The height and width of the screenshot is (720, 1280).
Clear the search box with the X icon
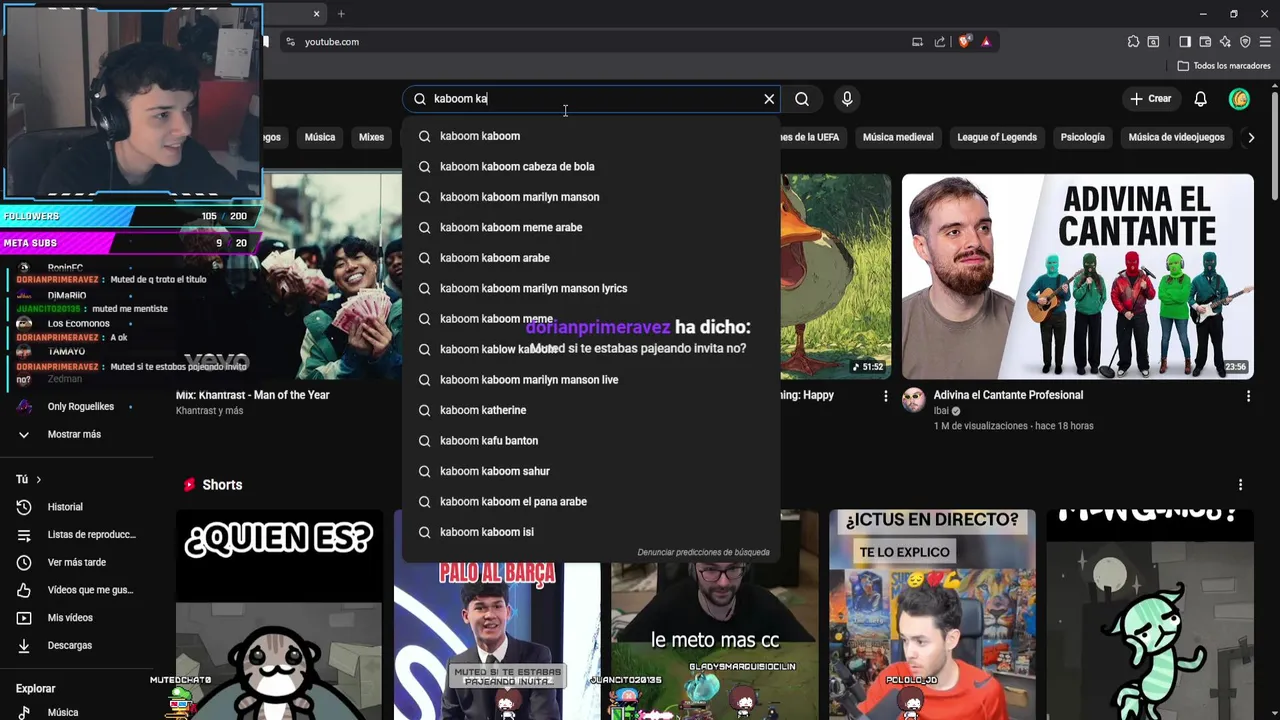tap(769, 99)
